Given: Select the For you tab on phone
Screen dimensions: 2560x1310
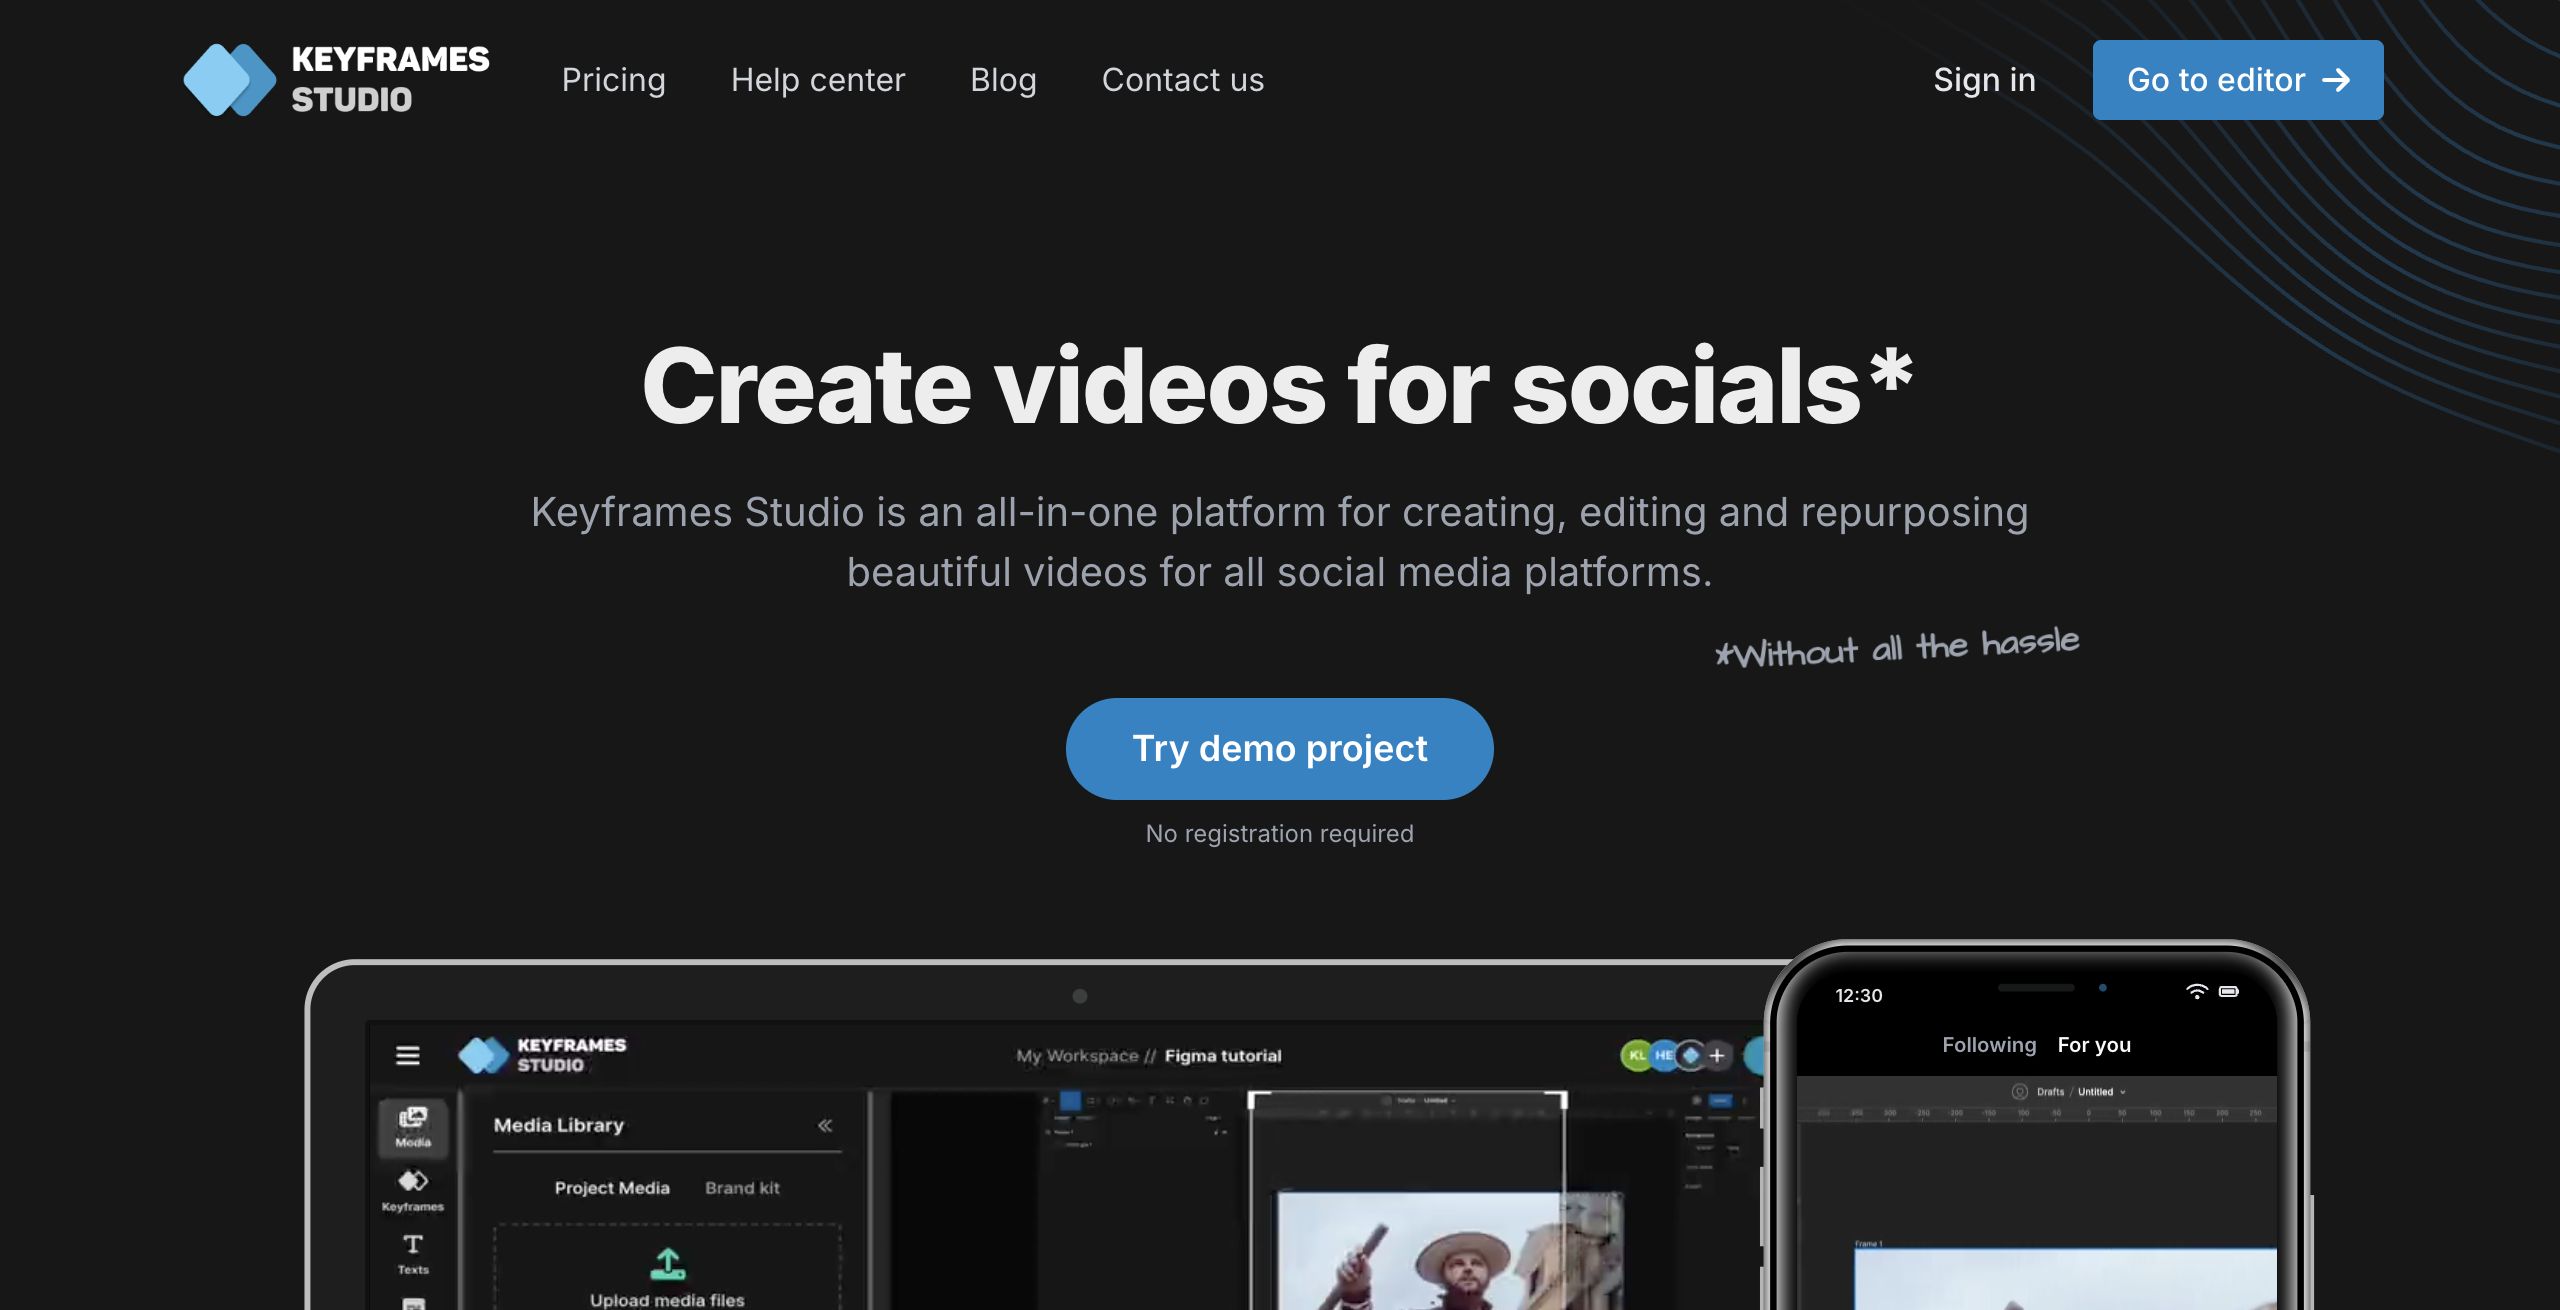Looking at the screenshot, I should tap(2094, 1045).
